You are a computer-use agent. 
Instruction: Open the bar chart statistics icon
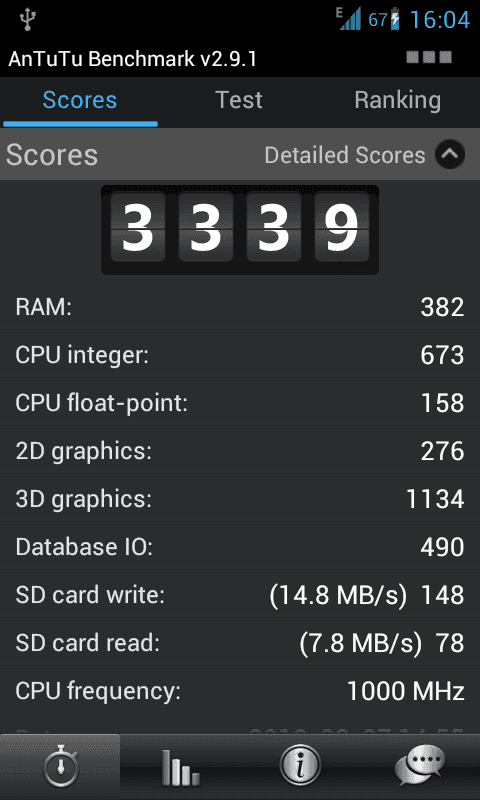(180, 767)
